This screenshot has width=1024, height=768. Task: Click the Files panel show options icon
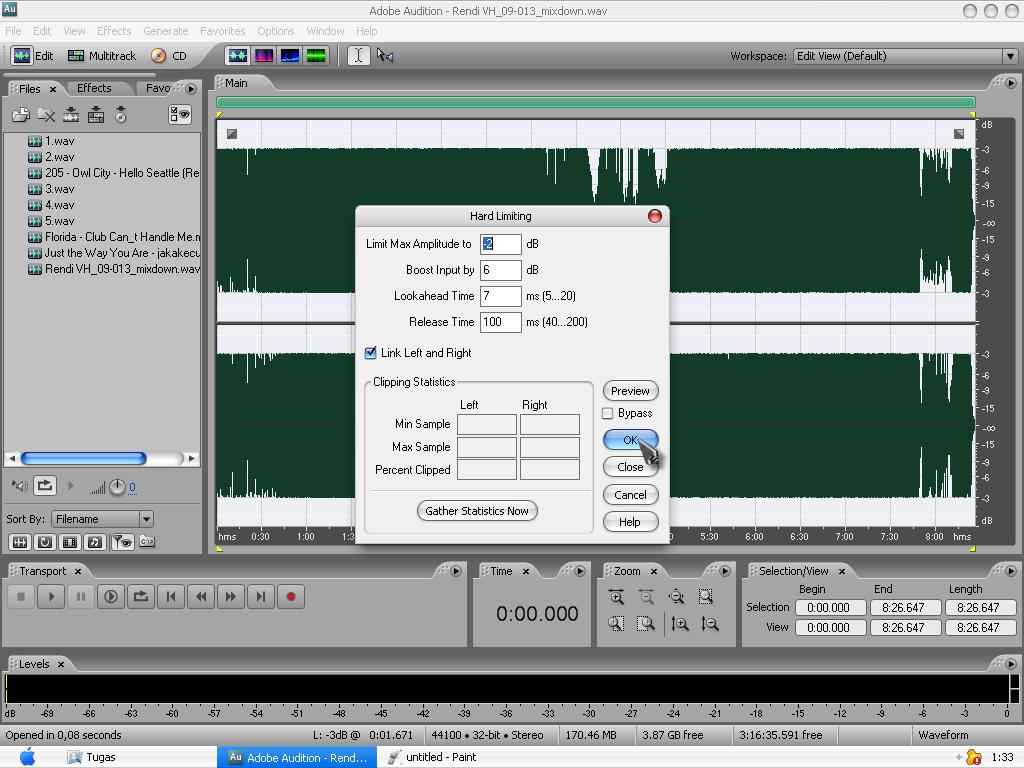click(180, 115)
